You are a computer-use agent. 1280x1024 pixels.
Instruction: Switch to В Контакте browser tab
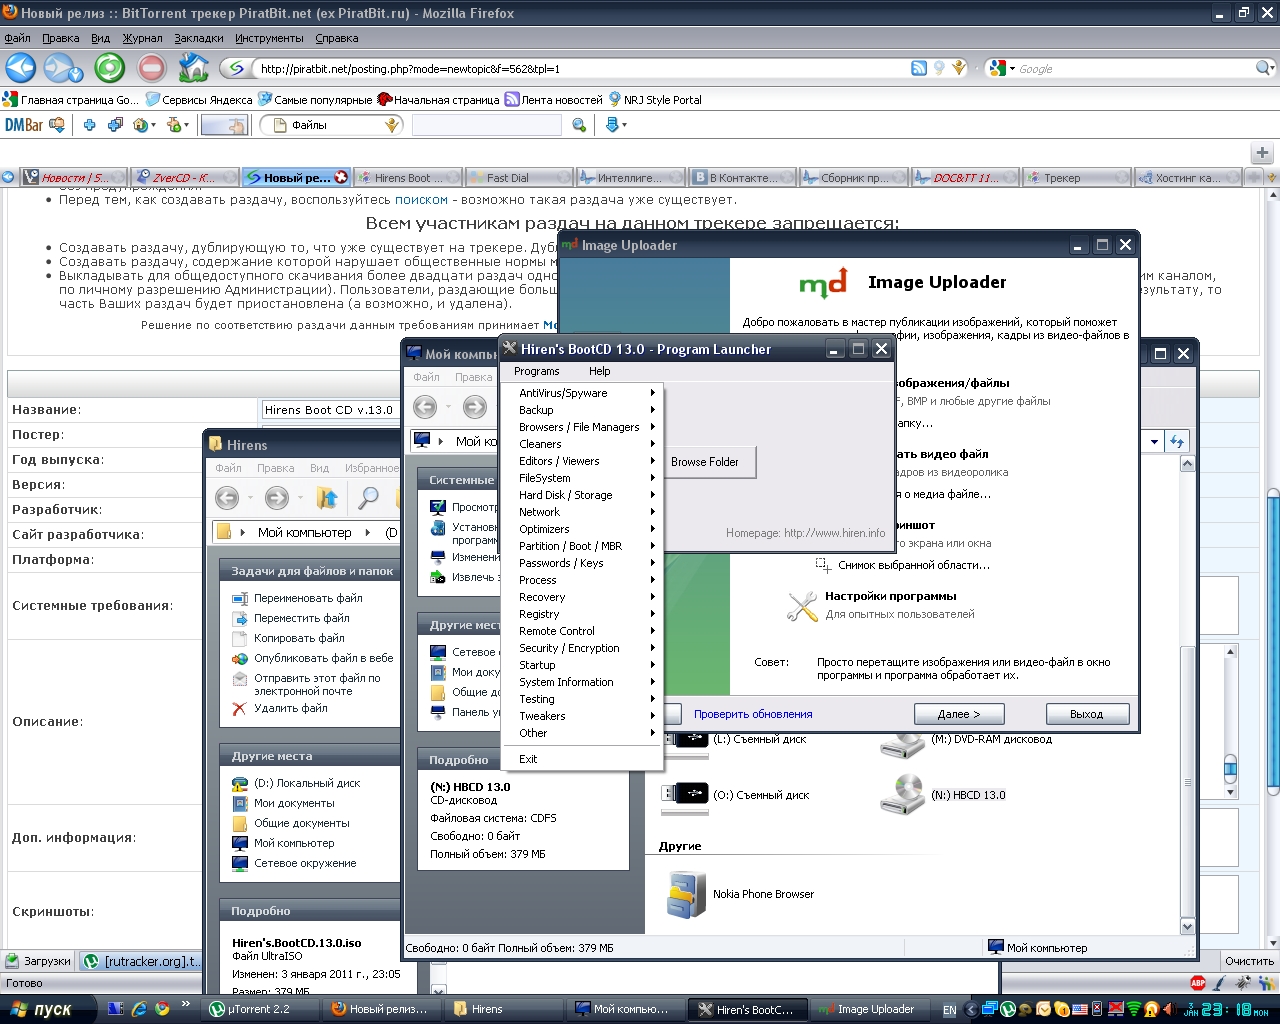coord(743,178)
